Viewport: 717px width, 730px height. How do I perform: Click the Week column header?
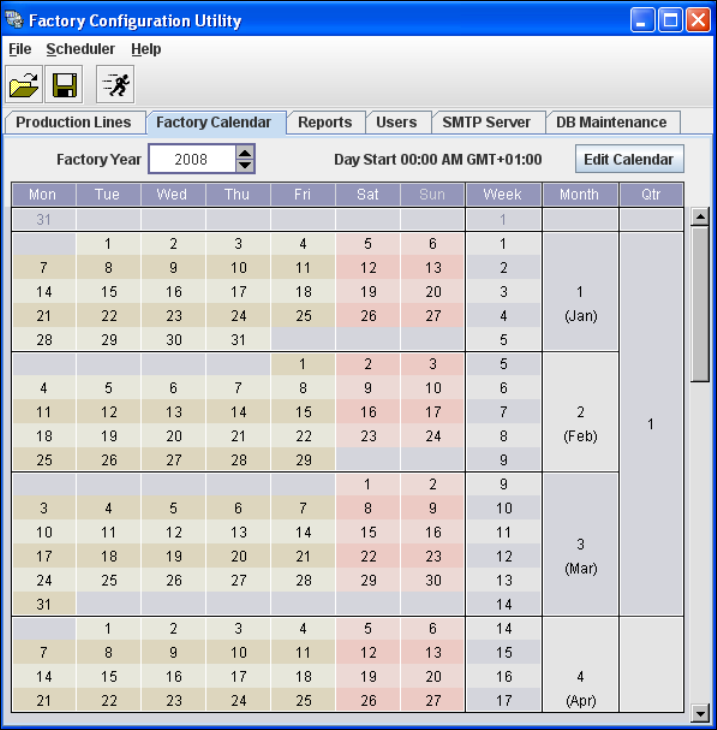coord(503,195)
